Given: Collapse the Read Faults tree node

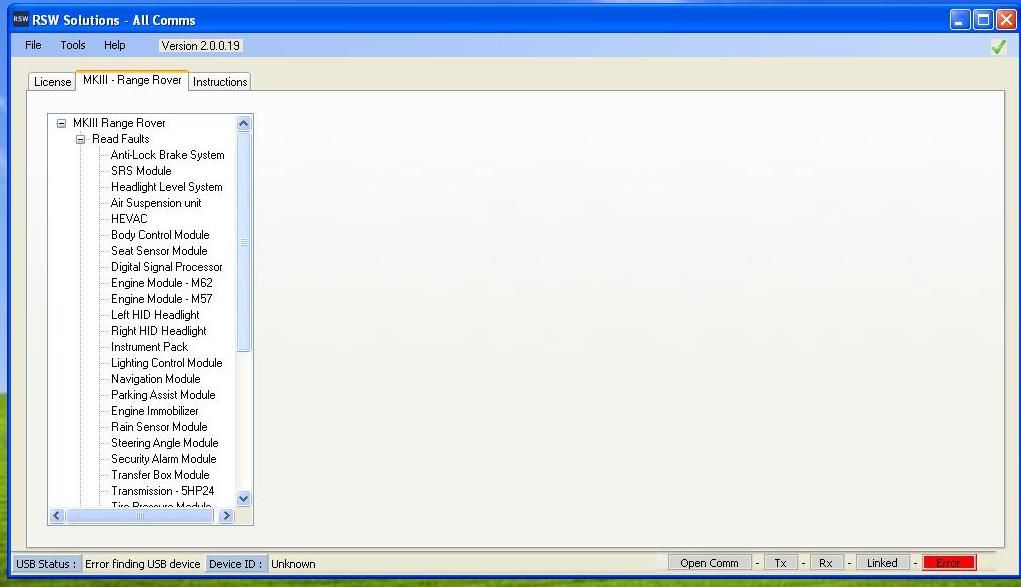Looking at the screenshot, I should pyautogui.click(x=81, y=139).
